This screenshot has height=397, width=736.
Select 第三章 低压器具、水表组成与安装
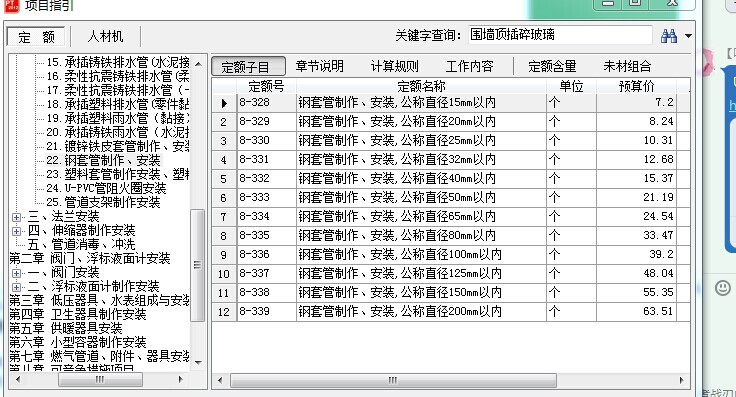[100, 300]
